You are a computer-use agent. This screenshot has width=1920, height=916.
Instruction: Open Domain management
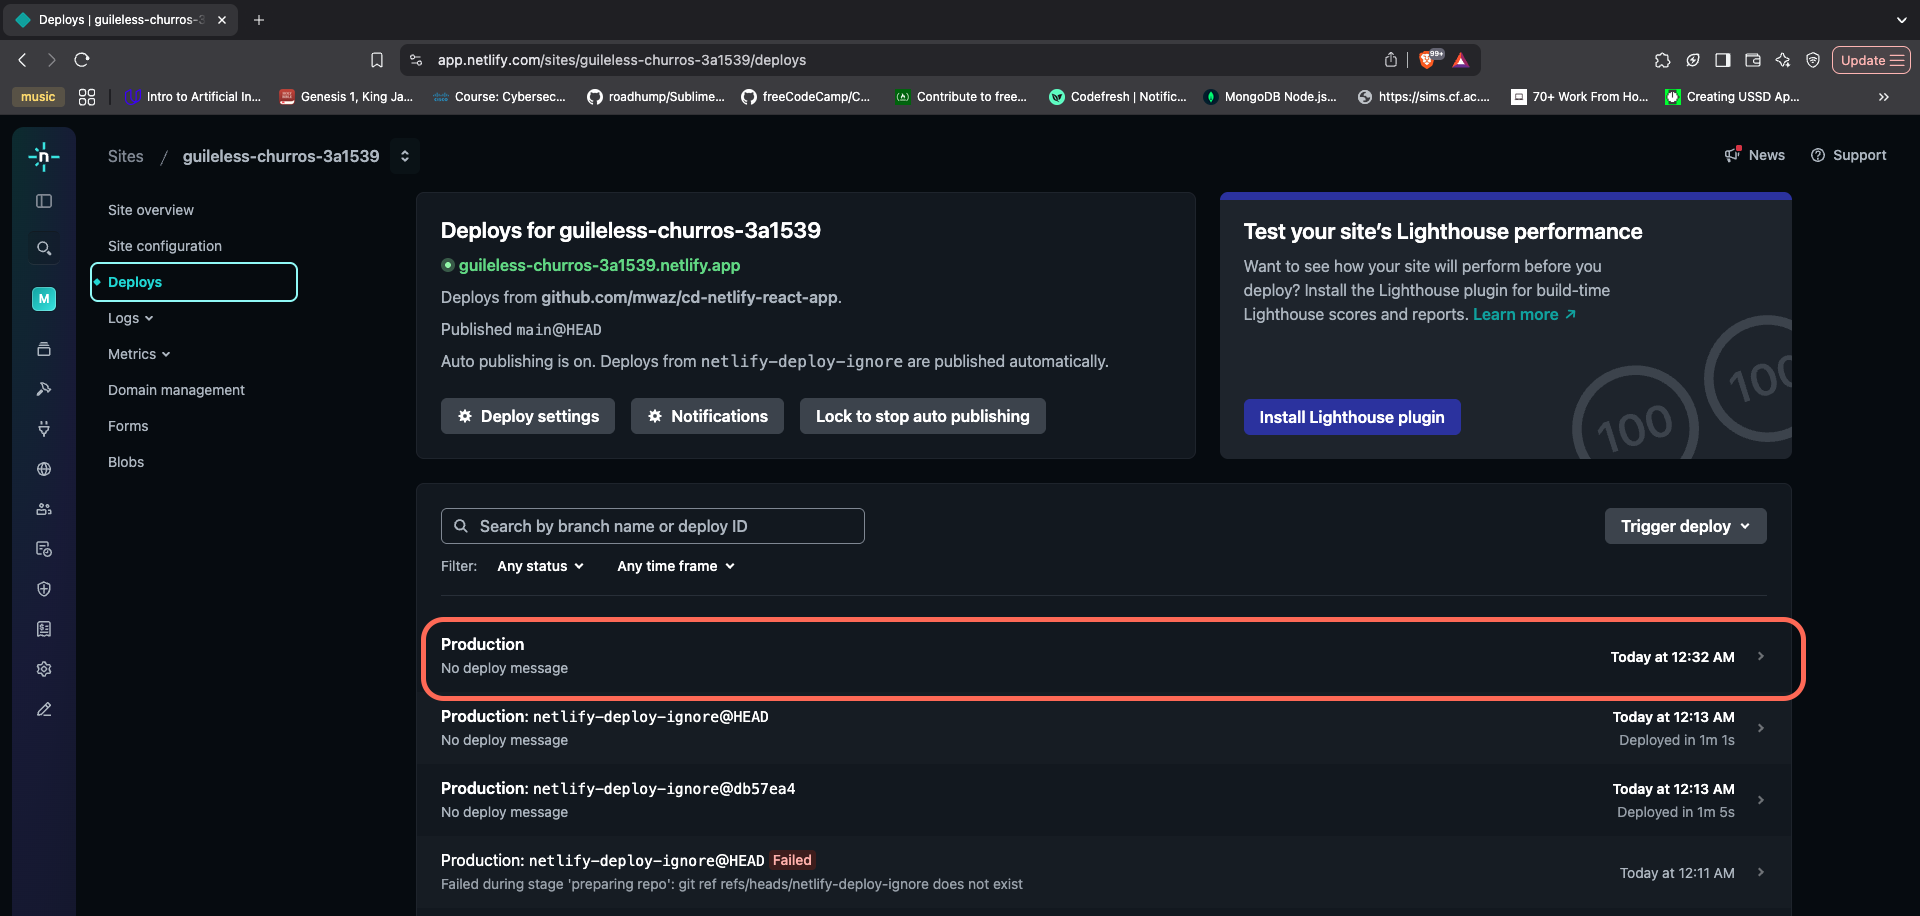(176, 390)
